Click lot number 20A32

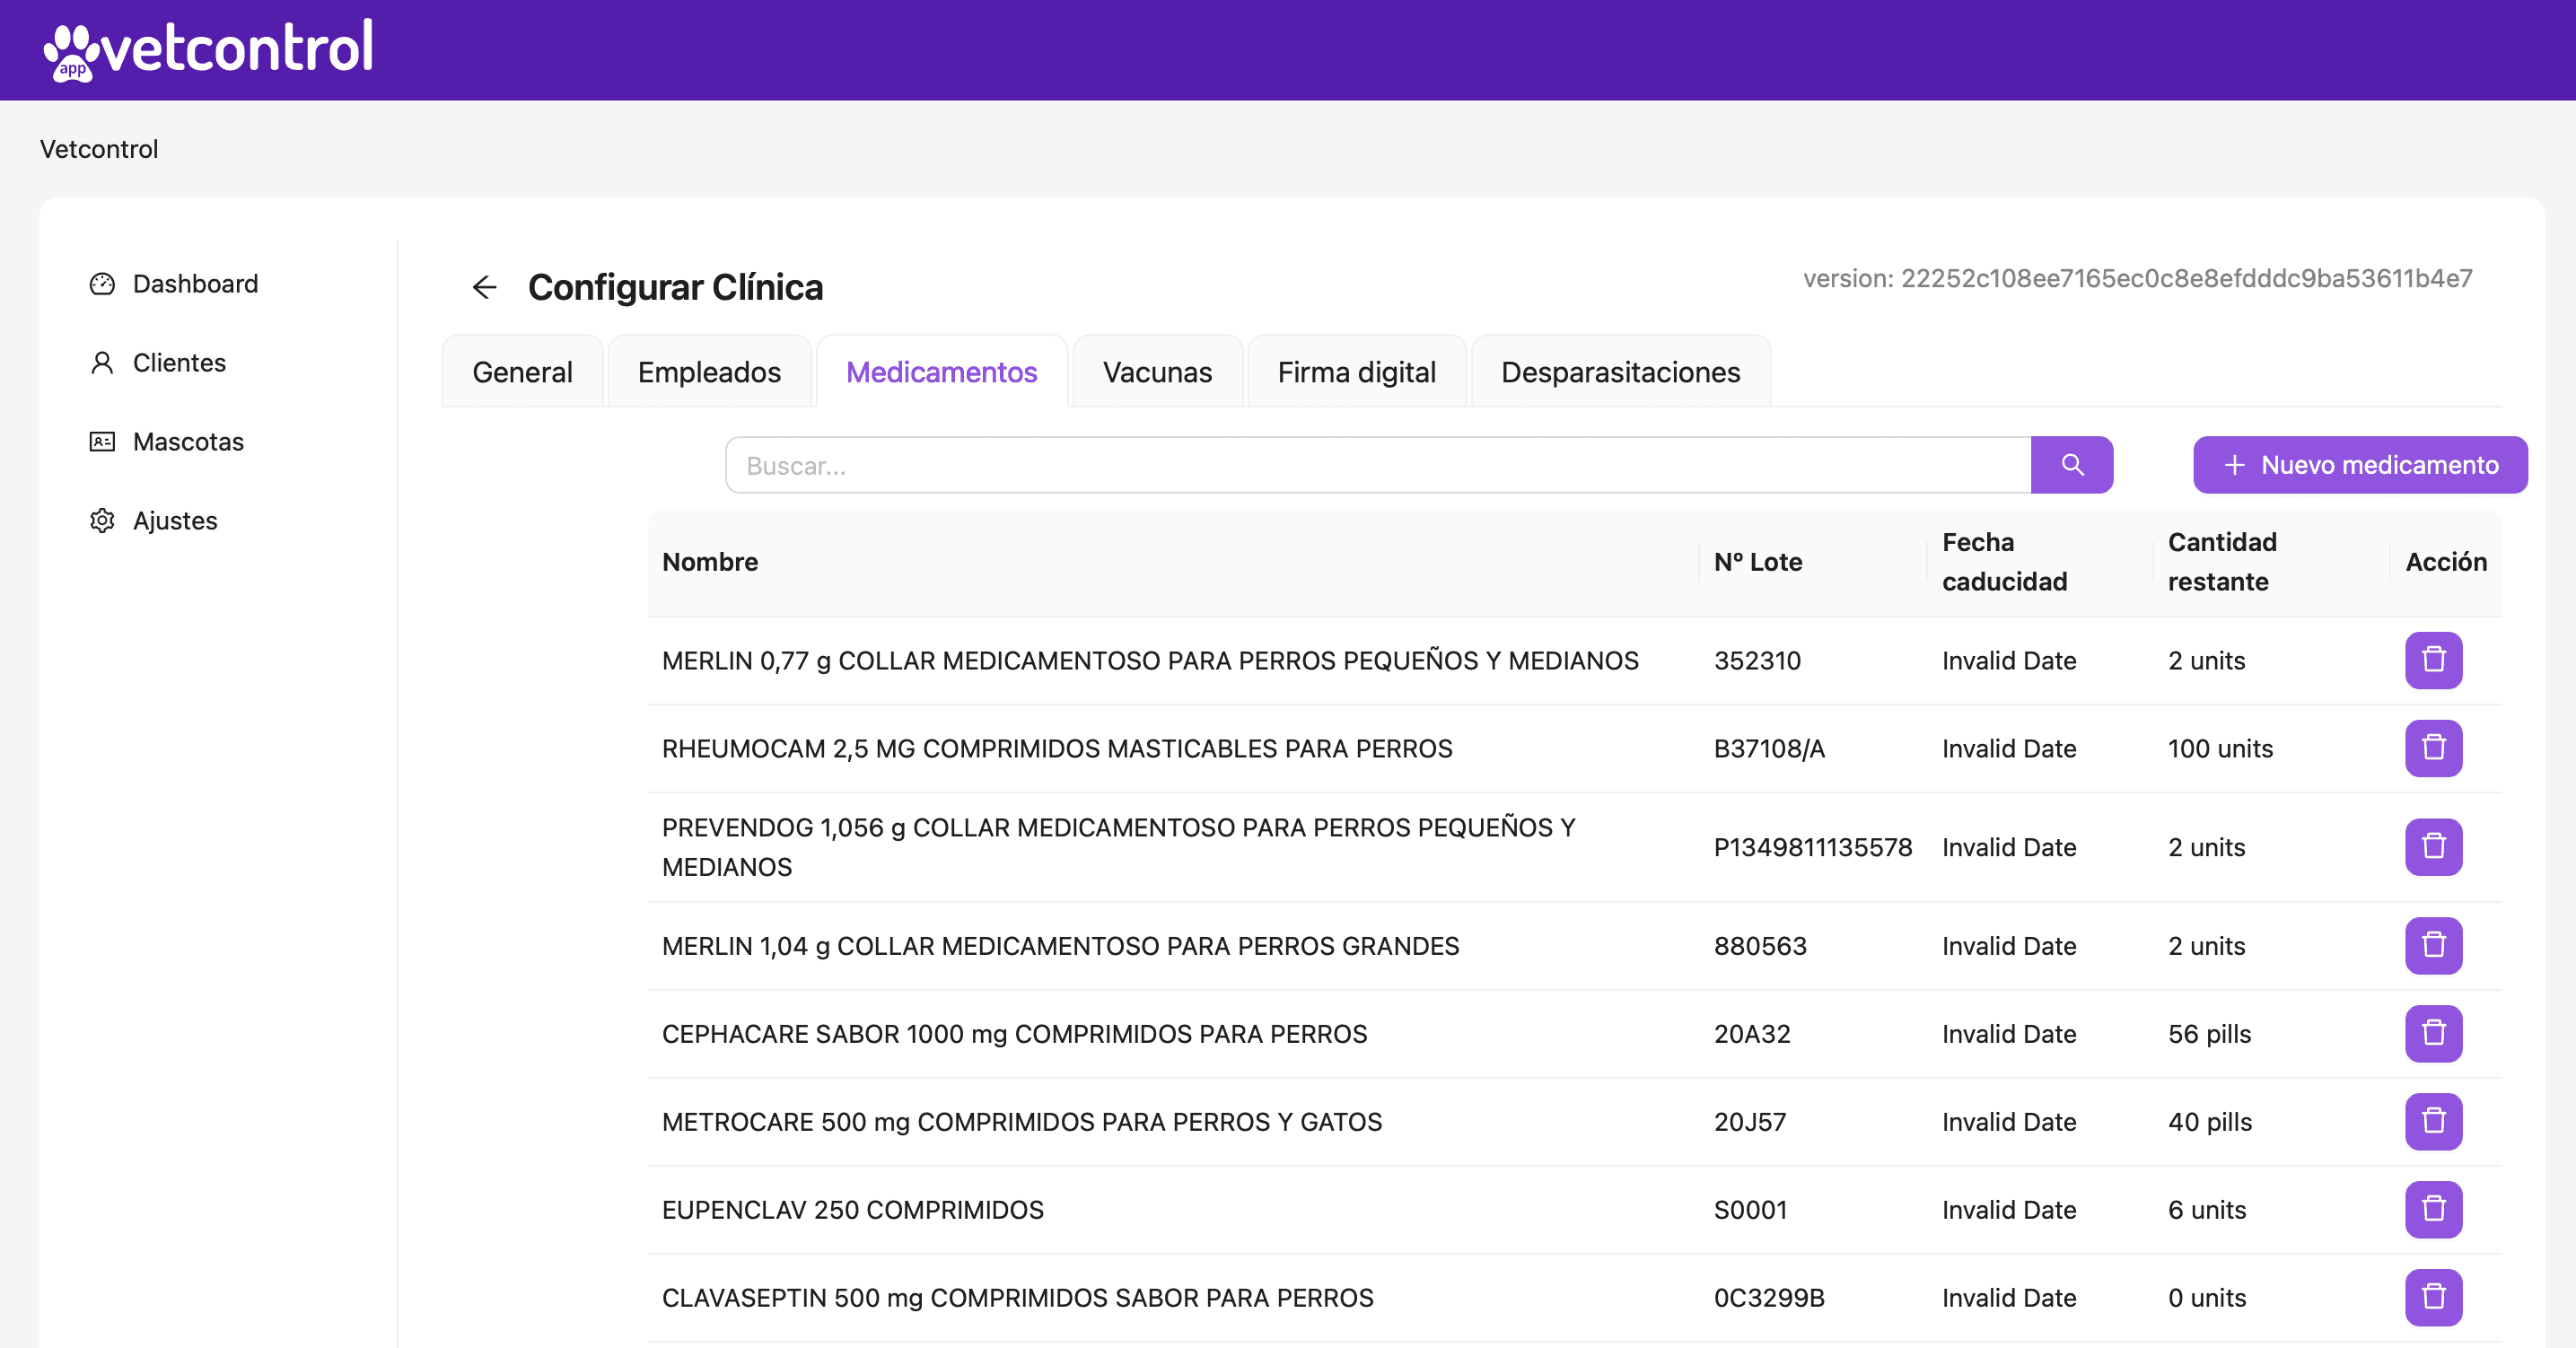point(1752,1034)
